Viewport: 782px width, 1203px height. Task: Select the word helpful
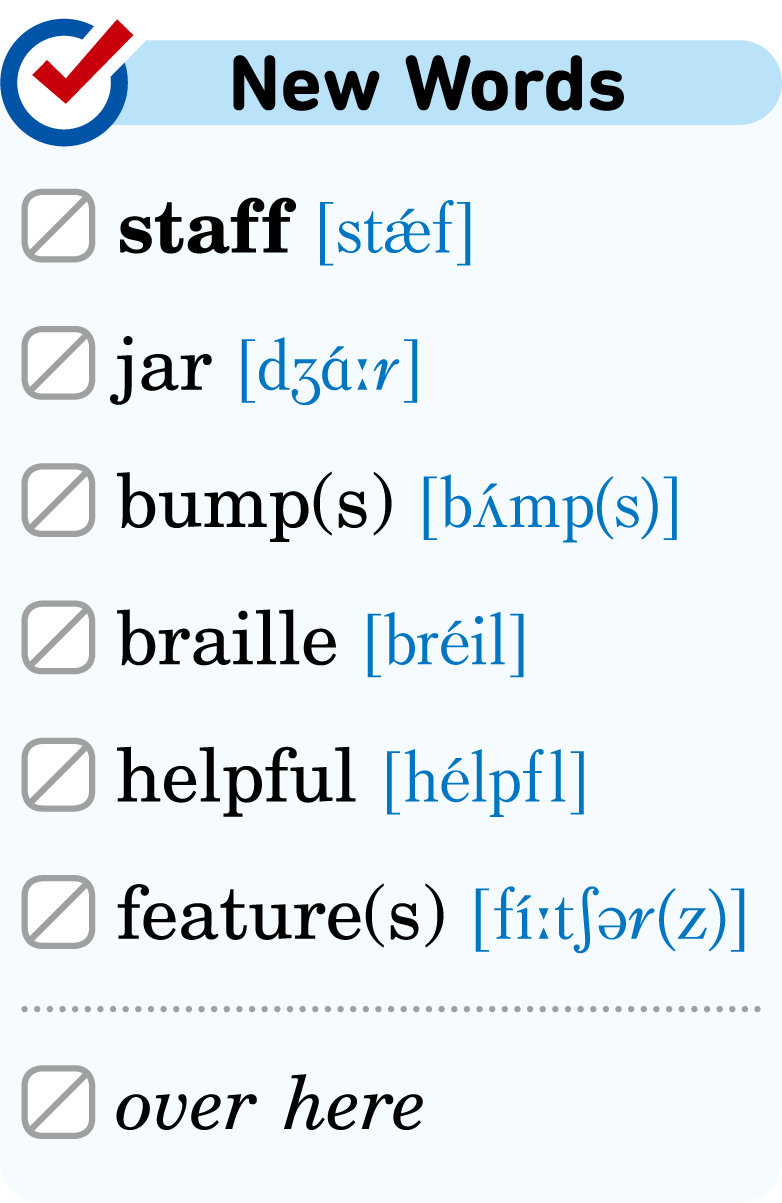(237, 776)
